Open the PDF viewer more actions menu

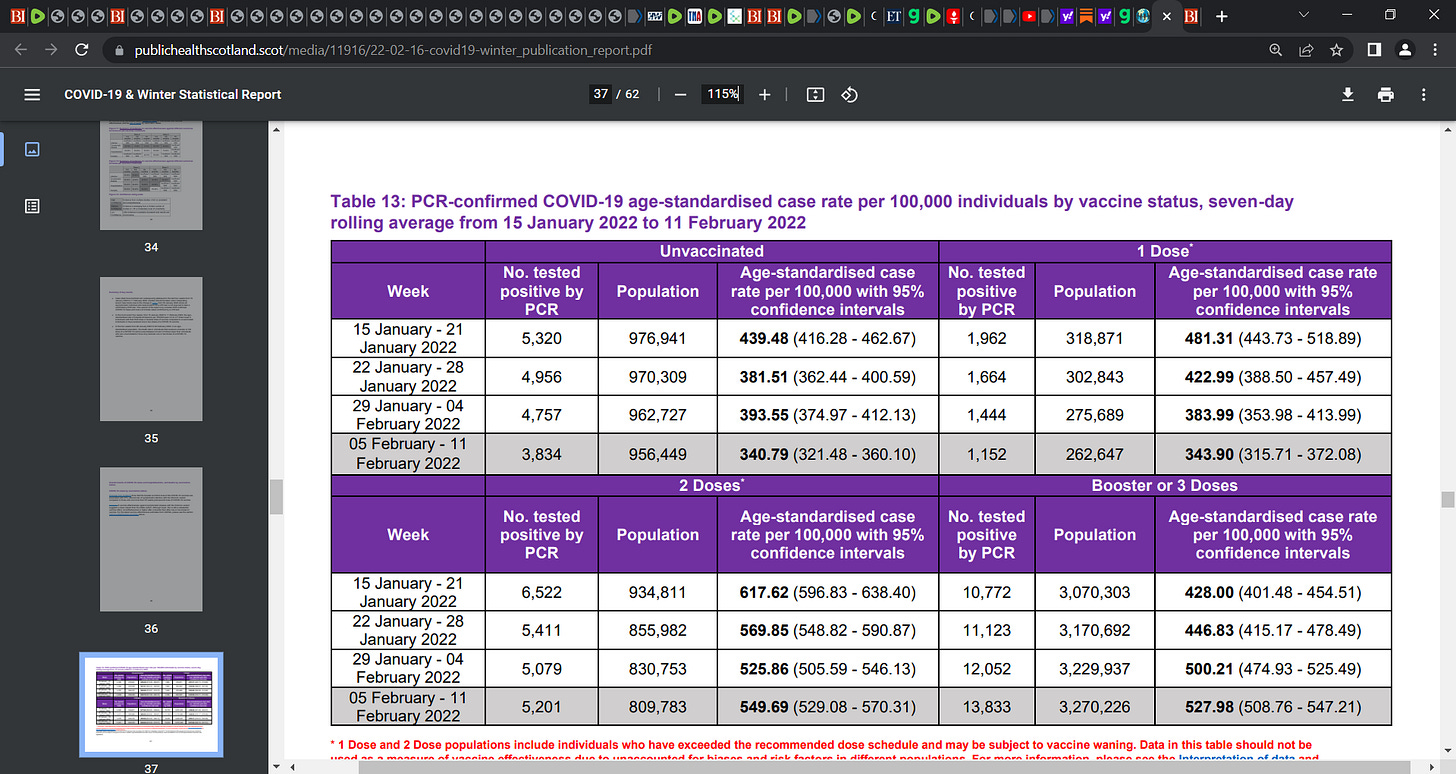tap(1423, 94)
